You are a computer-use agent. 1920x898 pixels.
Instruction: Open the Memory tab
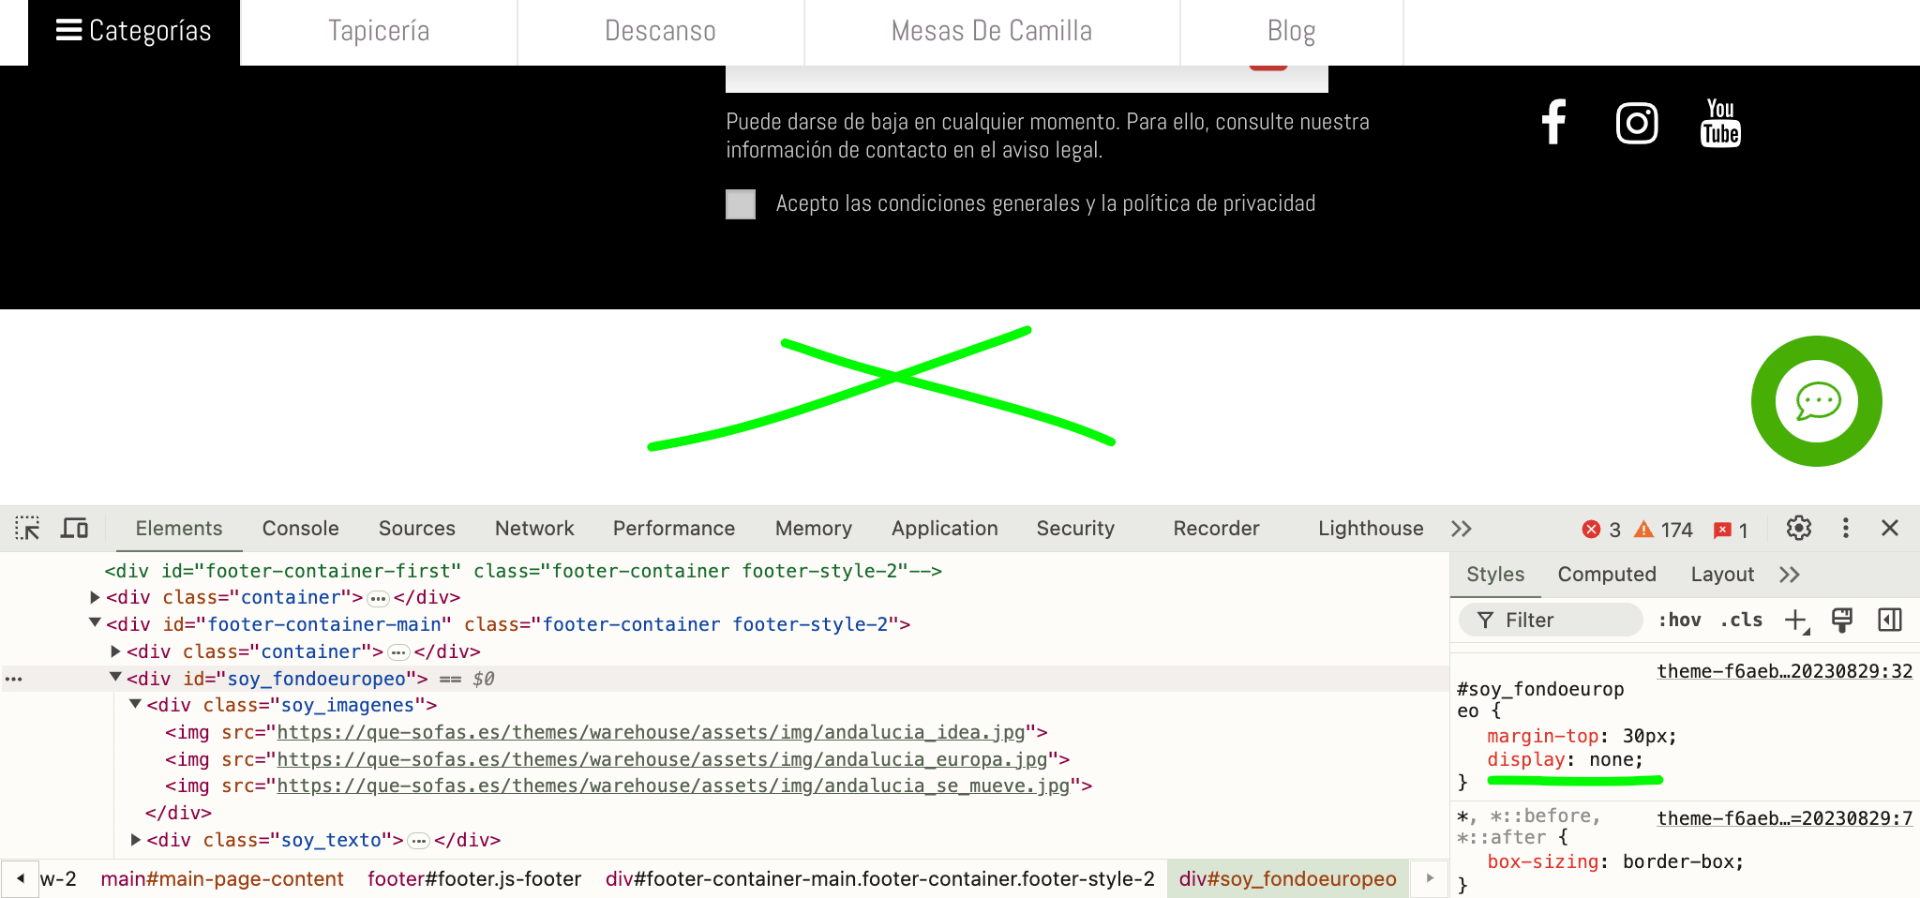pos(814,528)
